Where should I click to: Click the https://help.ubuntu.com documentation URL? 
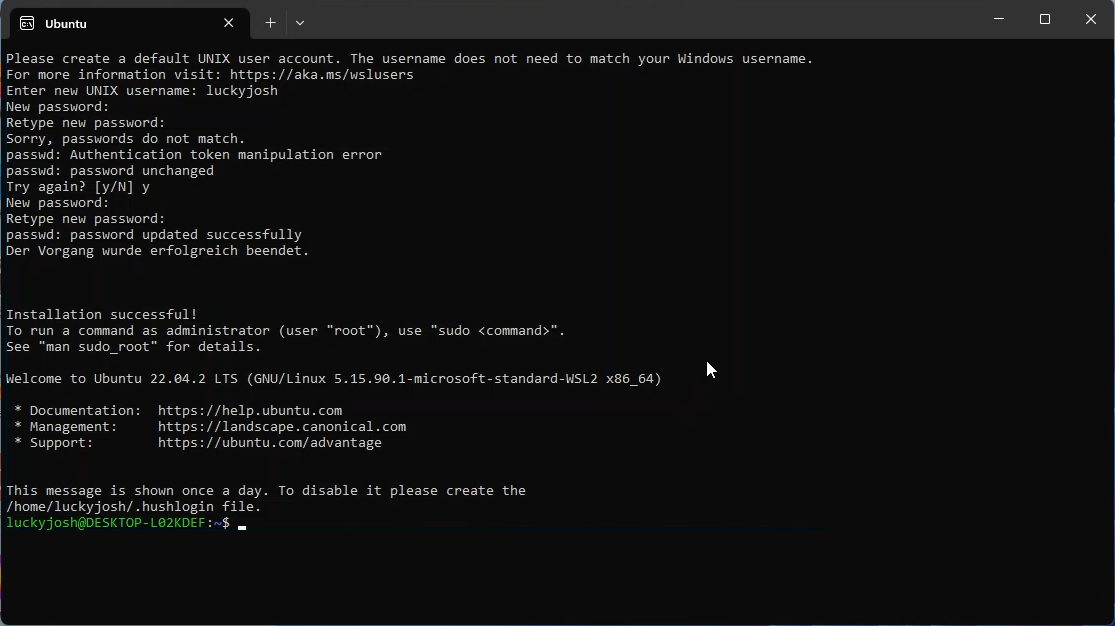[250, 410]
